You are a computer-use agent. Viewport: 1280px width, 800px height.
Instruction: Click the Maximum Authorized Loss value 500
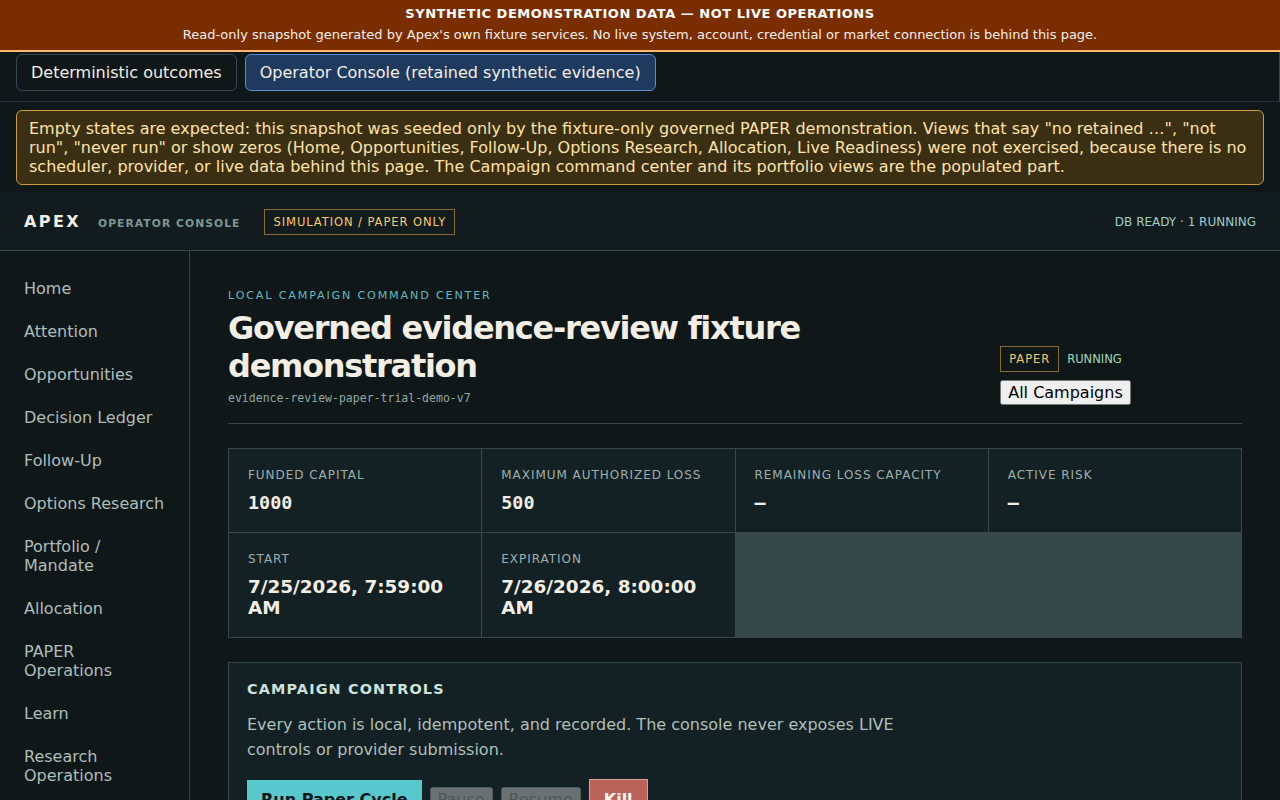click(518, 503)
